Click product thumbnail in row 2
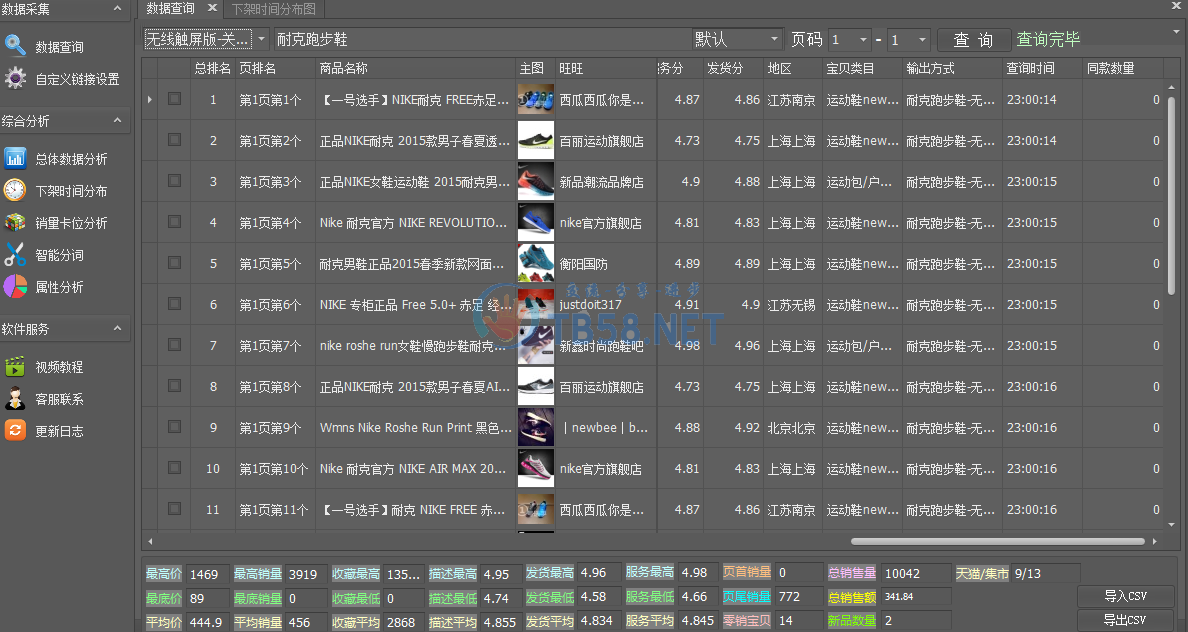Image resolution: width=1188 pixels, height=632 pixels. click(536, 140)
